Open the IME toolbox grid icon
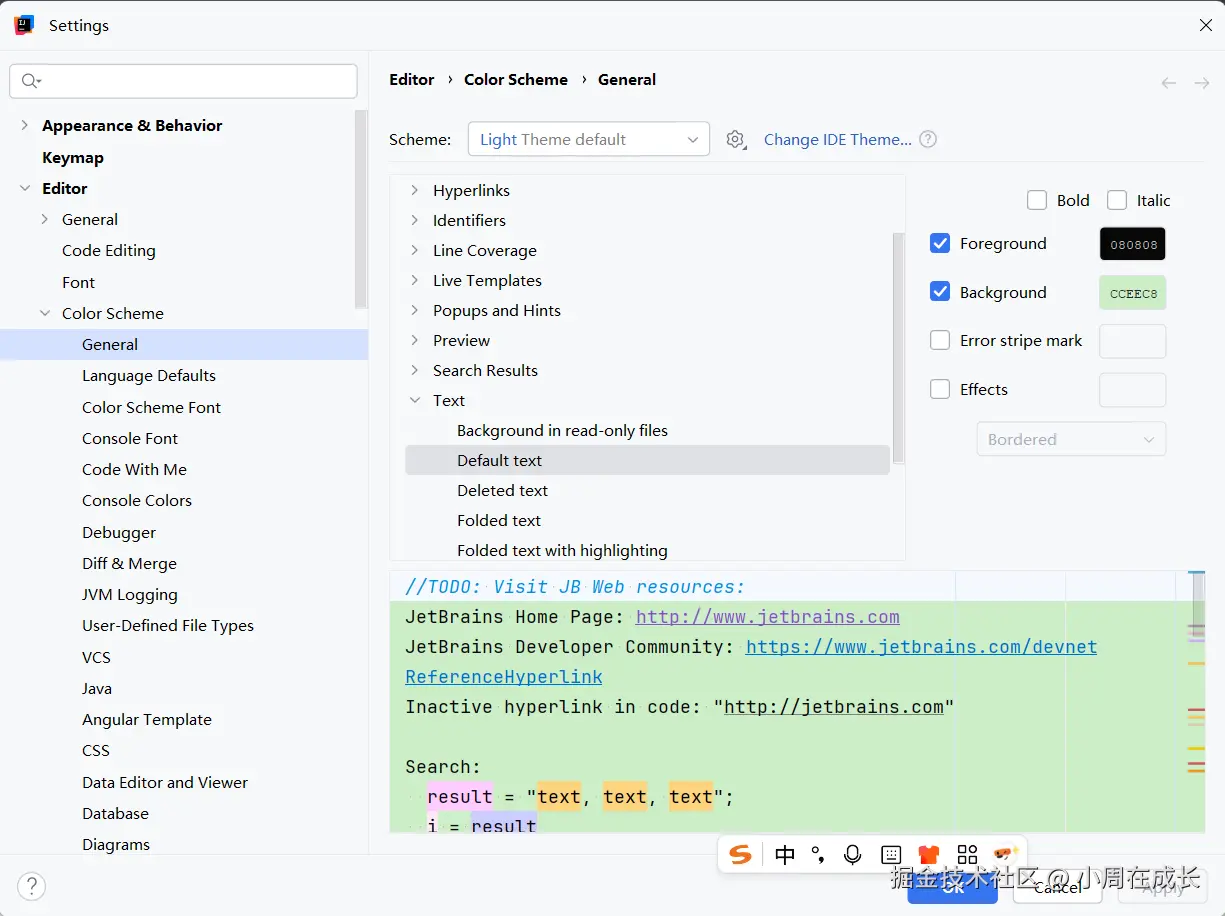Image resolution: width=1225 pixels, height=916 pixels. [967, 854]
